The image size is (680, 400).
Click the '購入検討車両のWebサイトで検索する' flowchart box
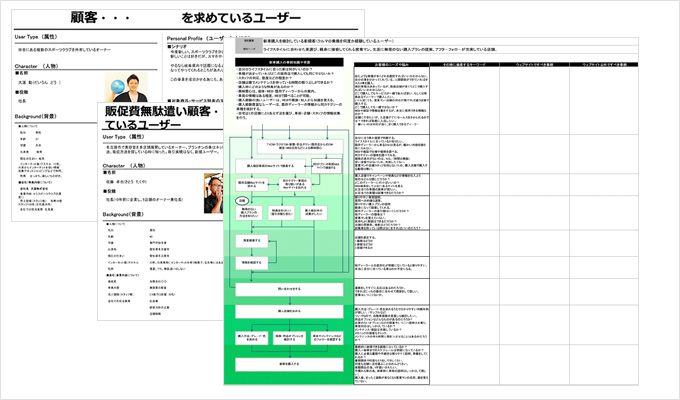pyautogui.click(x=271, y=166)
